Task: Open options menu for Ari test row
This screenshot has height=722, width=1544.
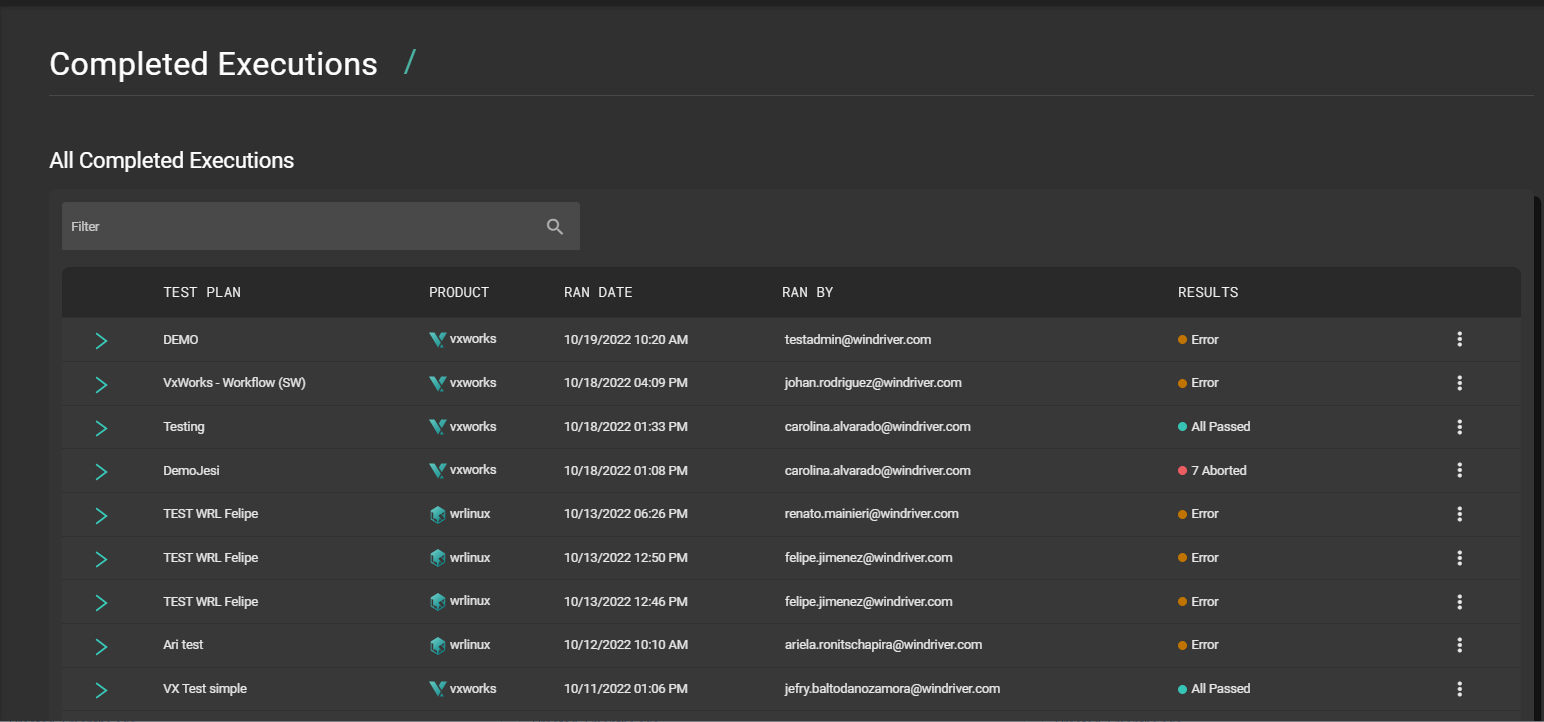Action: point(1459,645)
